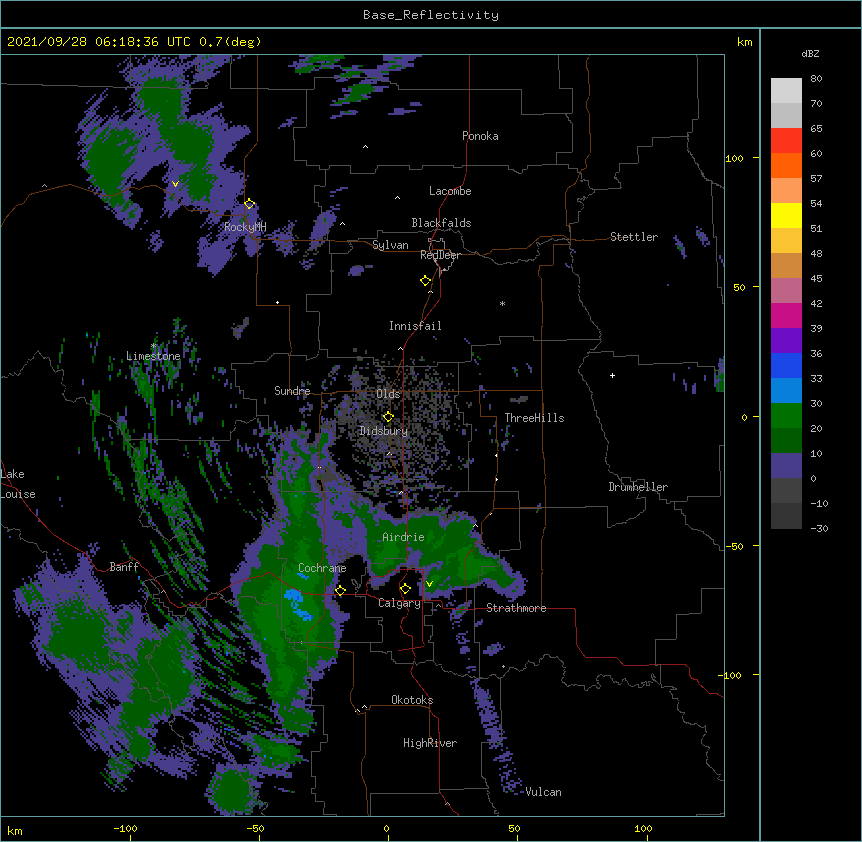Click the yellow diamond marker south of RedDeer

[426, 281]
